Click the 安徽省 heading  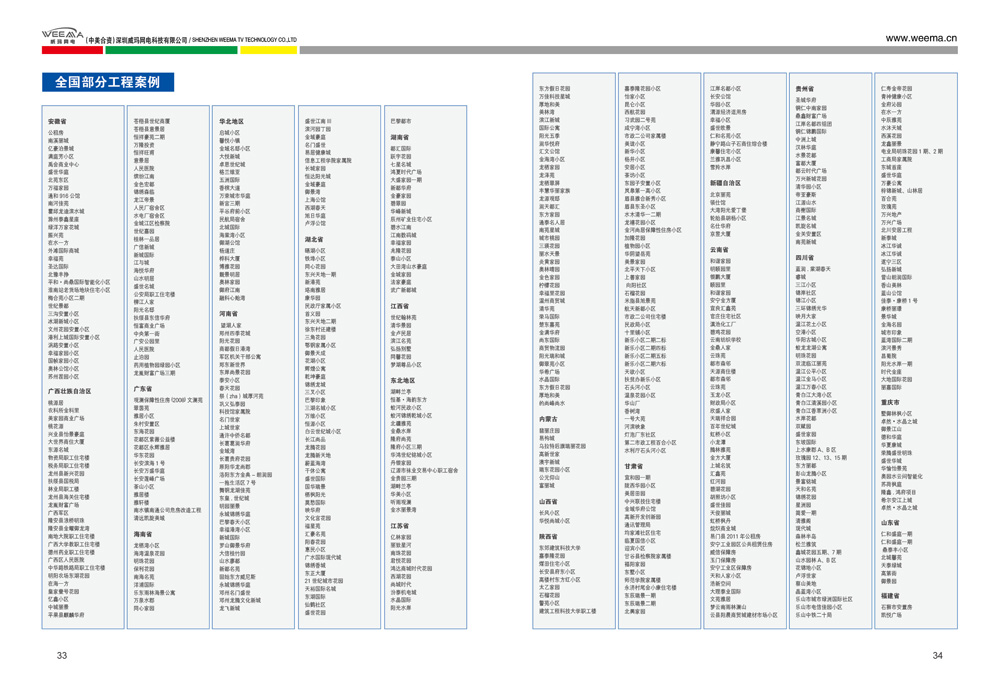pyautogui.click(x=57, y=121)
